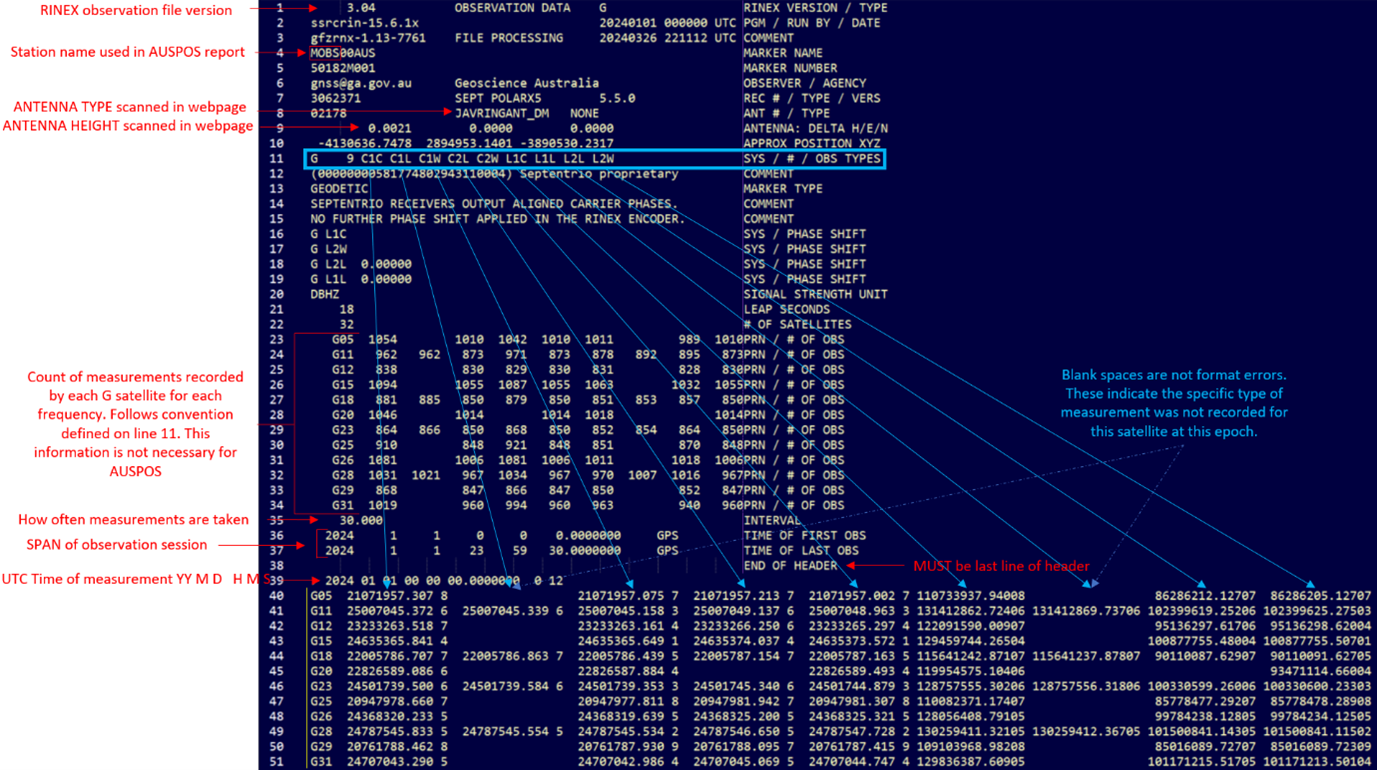1377x770 pixels.
Task: Click the 'SPAN of observation session' annotation
Action: tap(117, 544)
